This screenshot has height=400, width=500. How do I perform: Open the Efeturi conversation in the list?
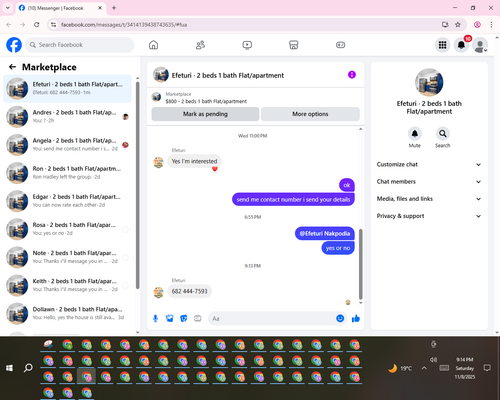(x=67, y=89)
